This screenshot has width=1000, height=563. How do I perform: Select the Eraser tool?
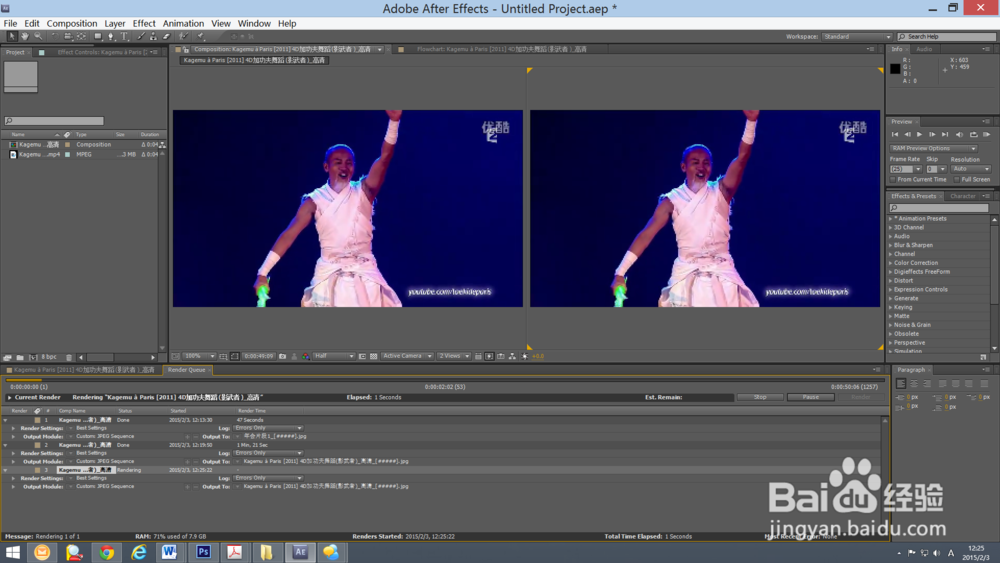(166, 36)
